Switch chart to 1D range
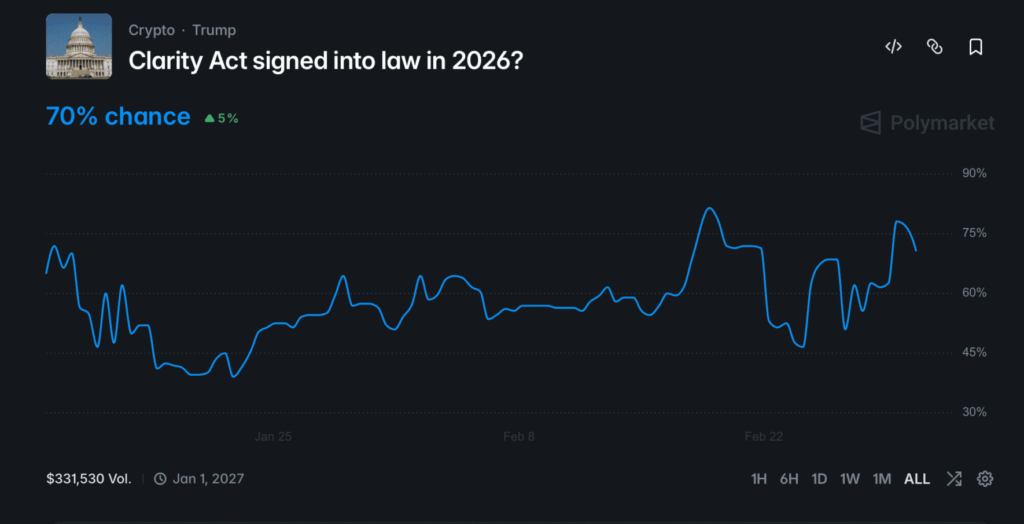This screenshot has height=524, width=1024. [x=819, y=479]
